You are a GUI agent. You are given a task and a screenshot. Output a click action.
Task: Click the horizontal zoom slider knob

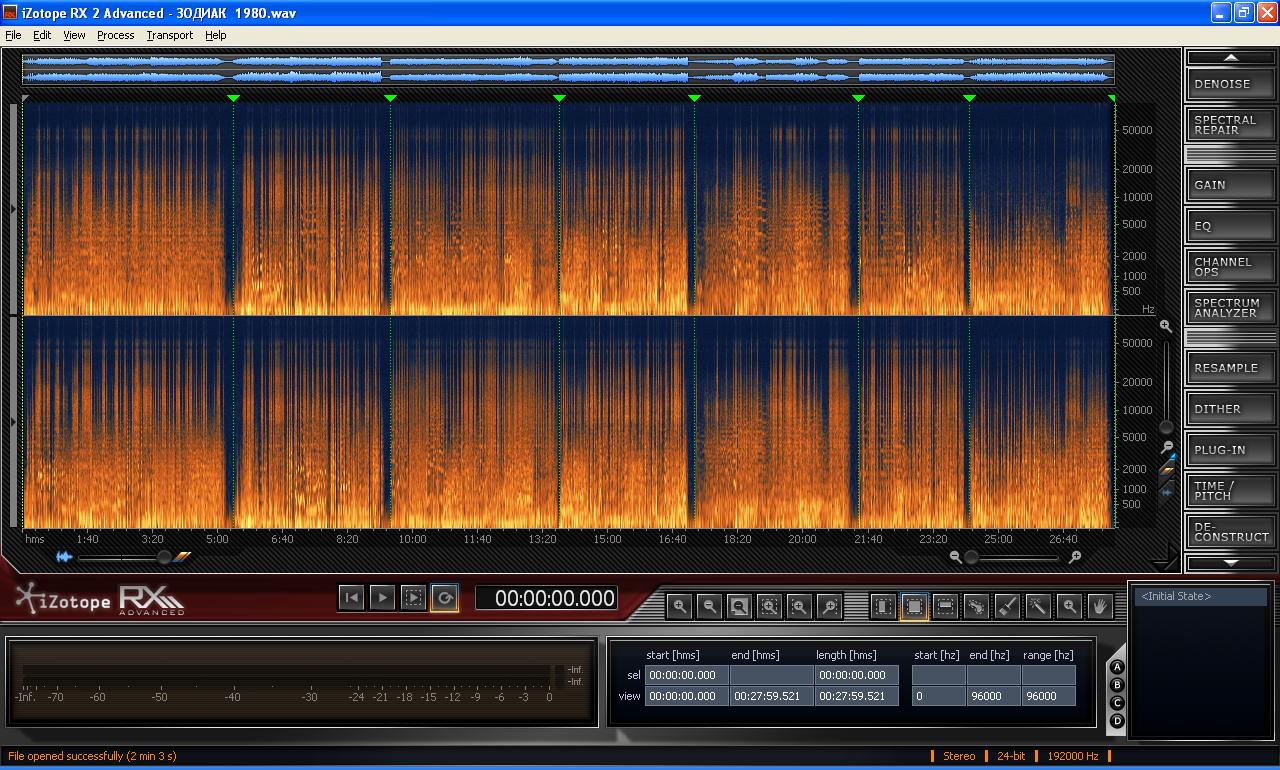(971, 557)
